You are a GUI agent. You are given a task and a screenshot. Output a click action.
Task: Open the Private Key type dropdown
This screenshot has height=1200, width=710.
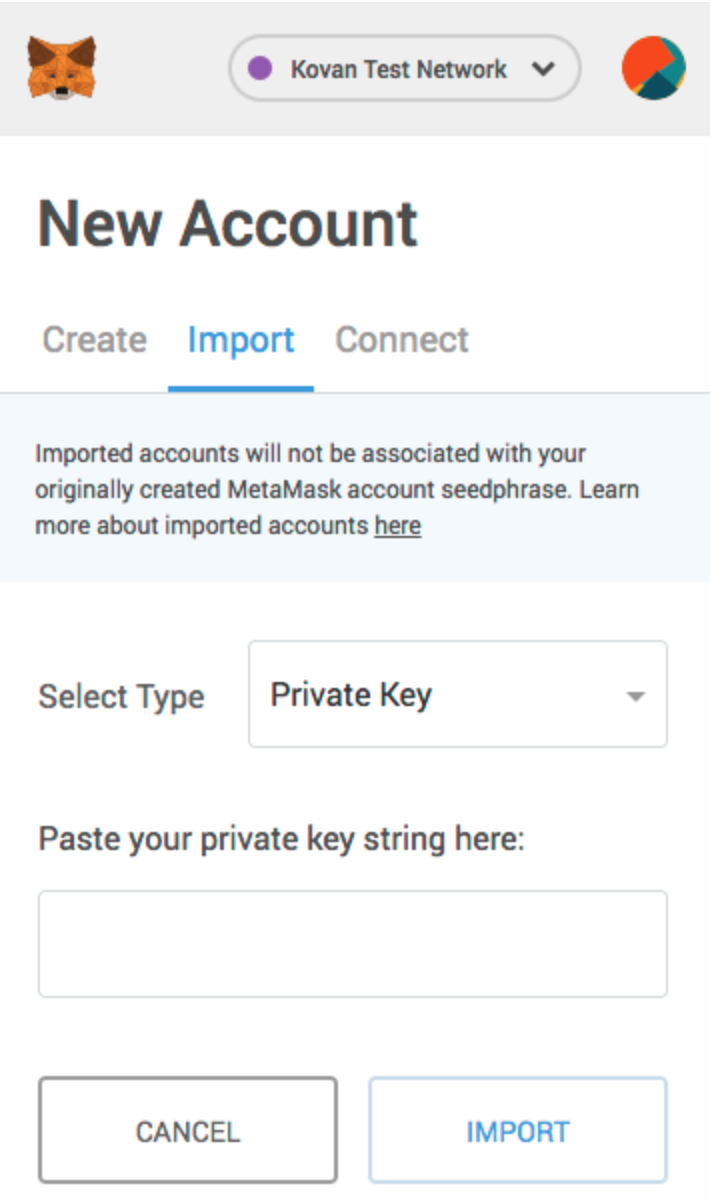458,694
